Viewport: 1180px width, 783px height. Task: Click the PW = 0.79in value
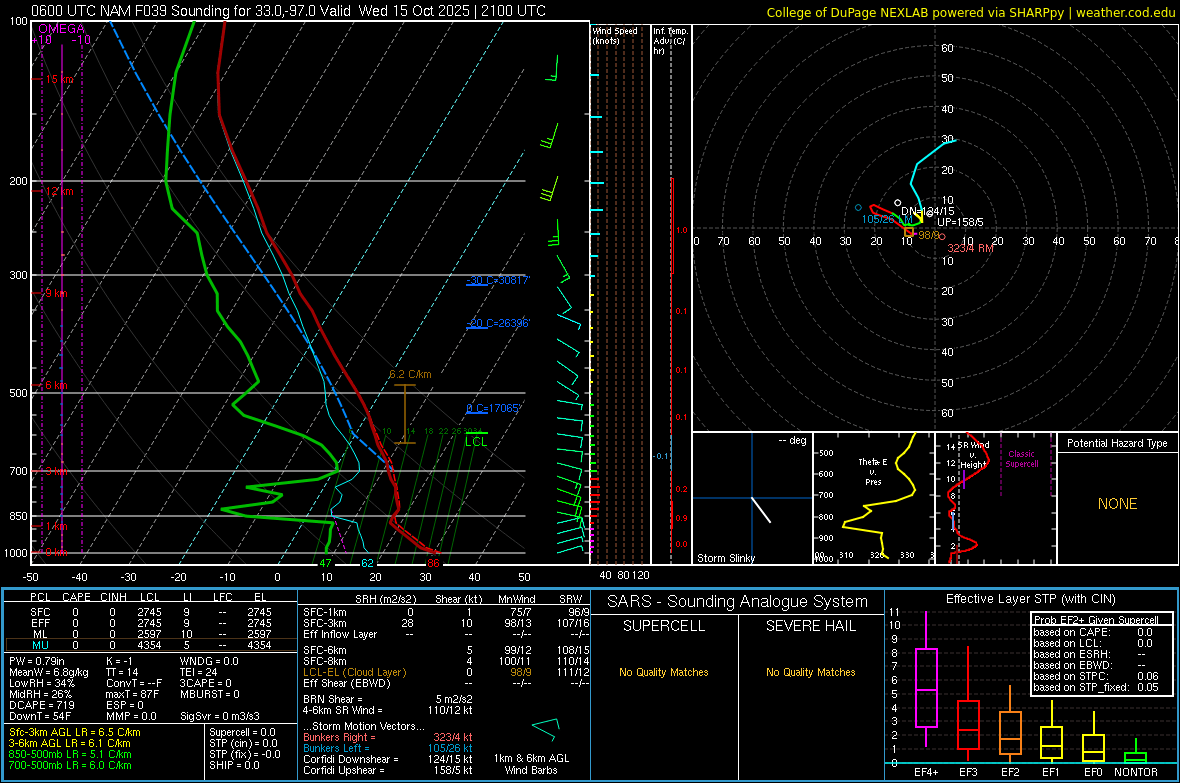click(x=37, y=661)
